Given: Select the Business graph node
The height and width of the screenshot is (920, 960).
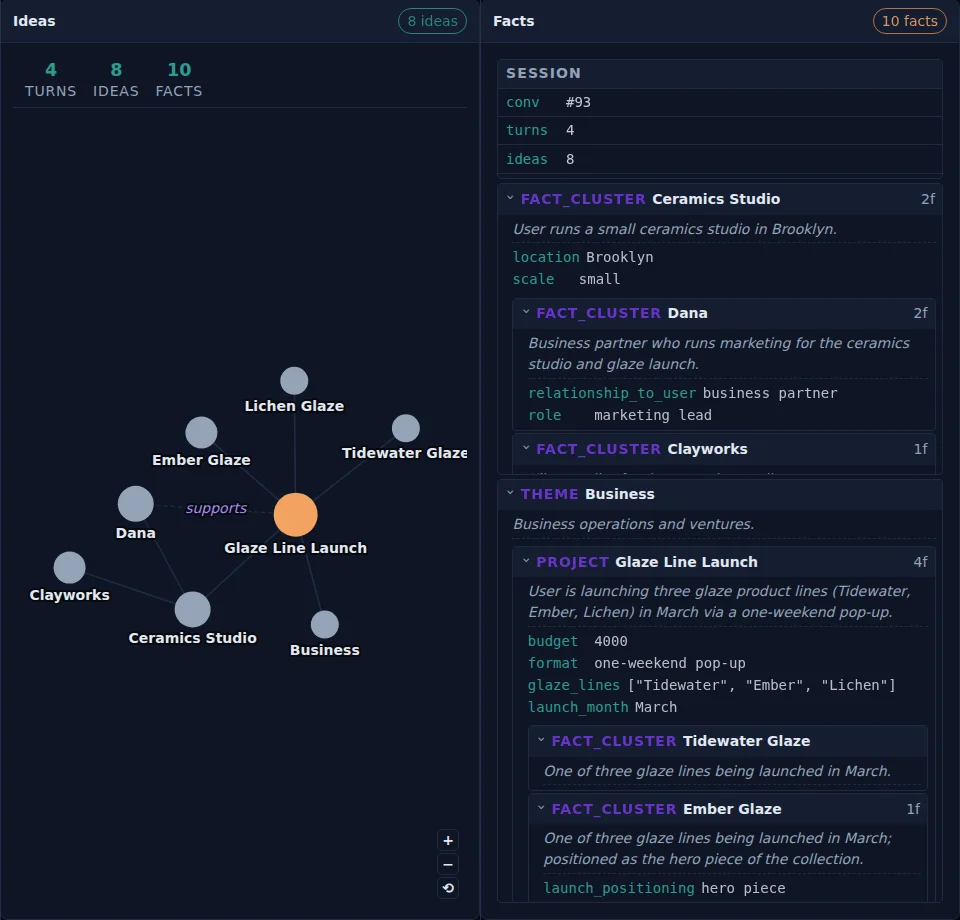Looking at the screenshot, I should tap(324, 624).
